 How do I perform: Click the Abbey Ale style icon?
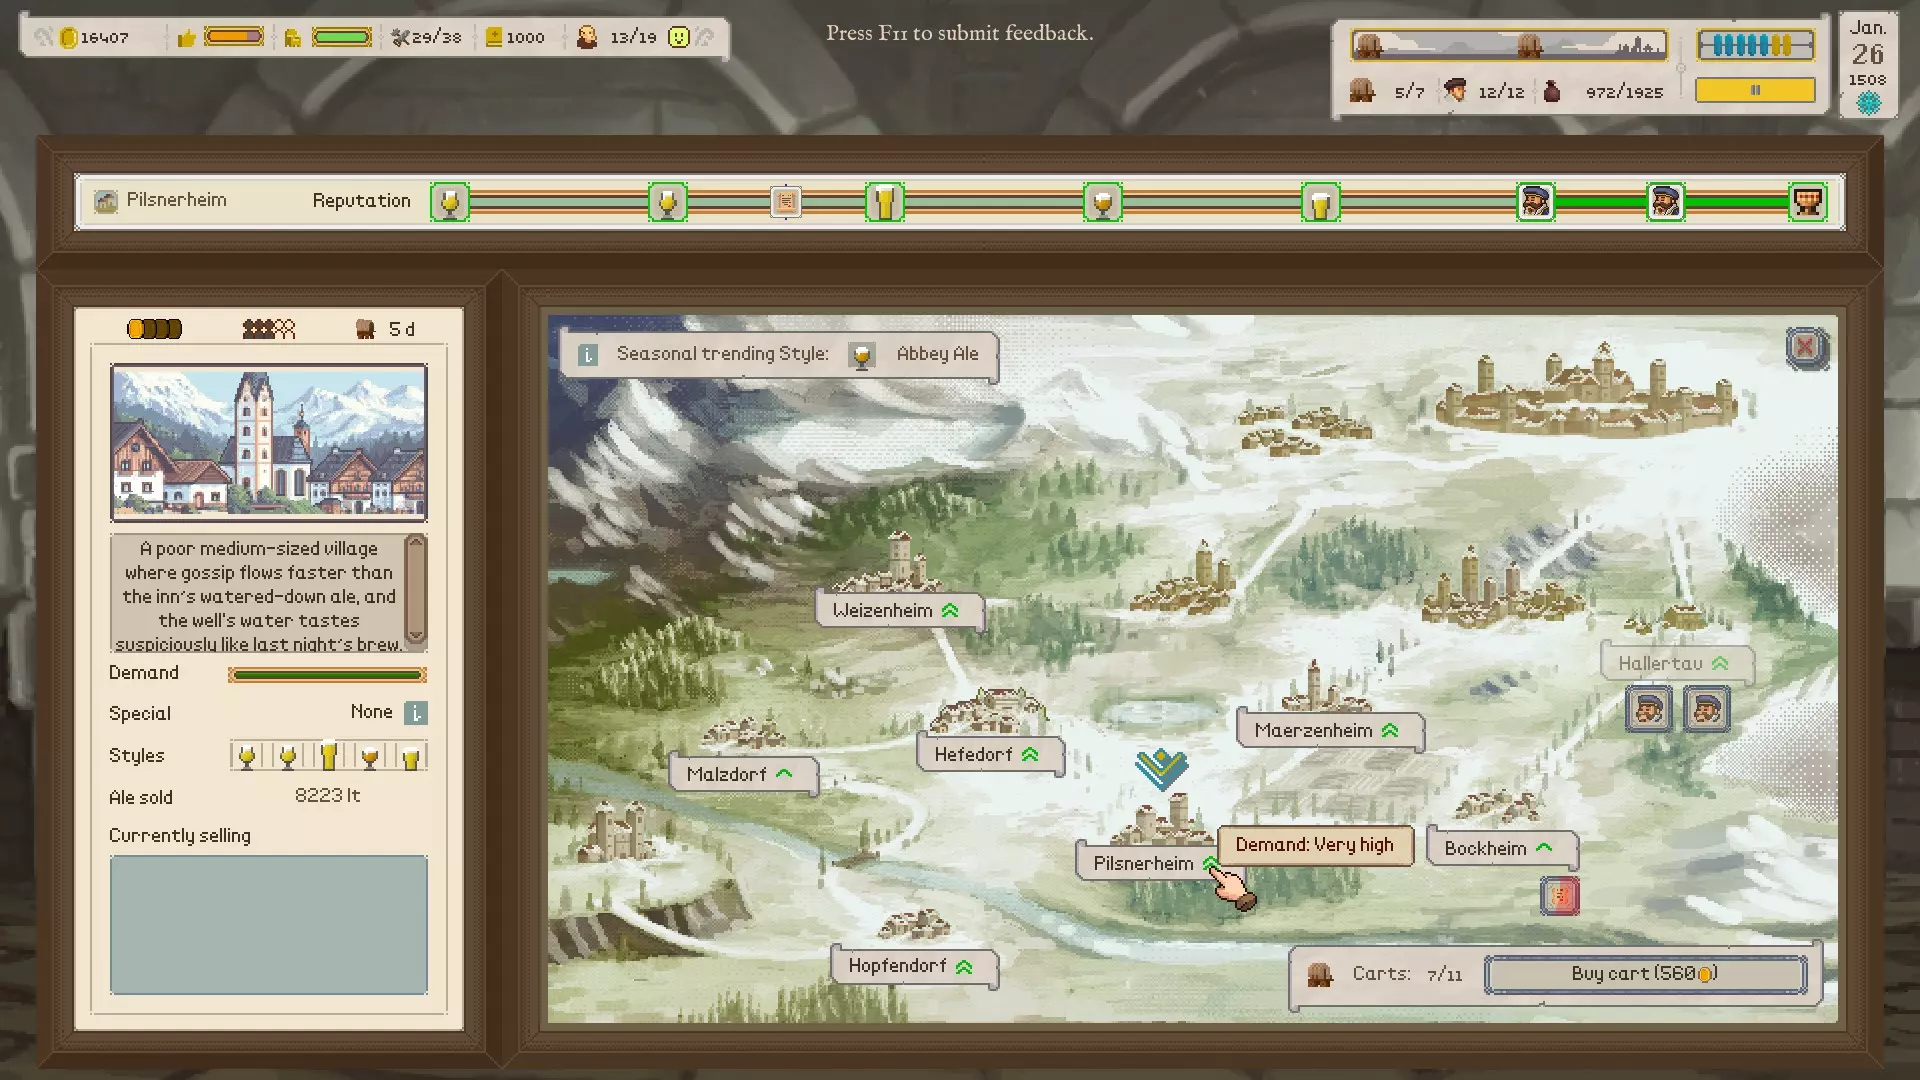pyautogui.click(x=861, y=355)
